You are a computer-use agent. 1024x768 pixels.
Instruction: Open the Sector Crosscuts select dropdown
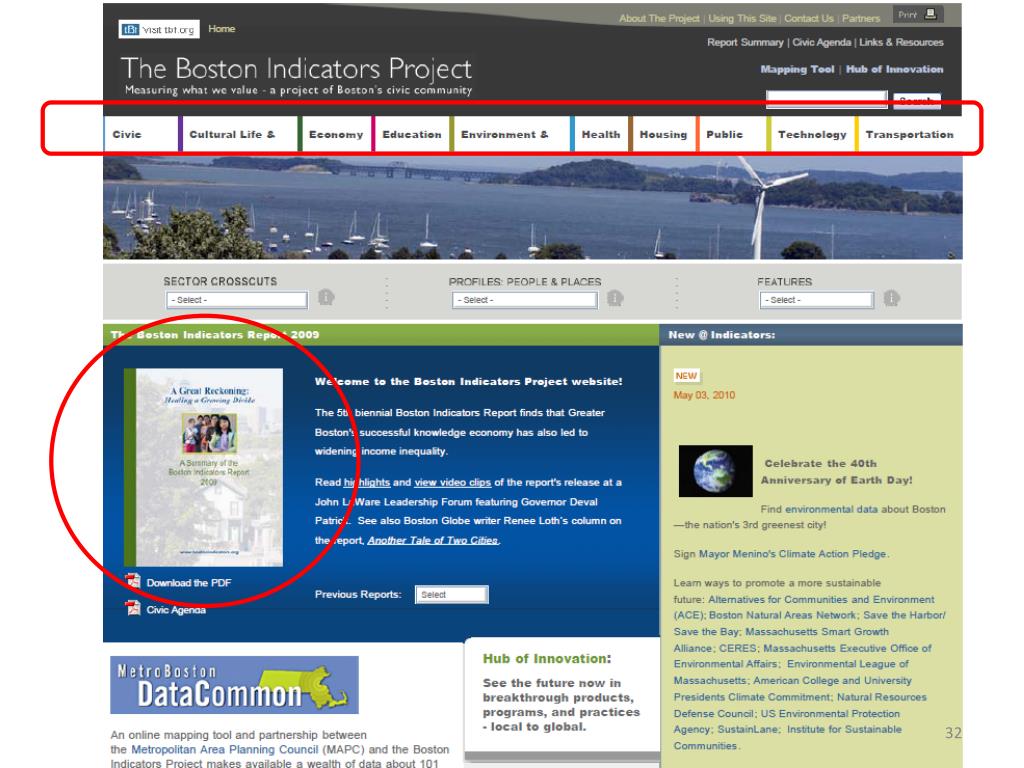coord(236,300)
